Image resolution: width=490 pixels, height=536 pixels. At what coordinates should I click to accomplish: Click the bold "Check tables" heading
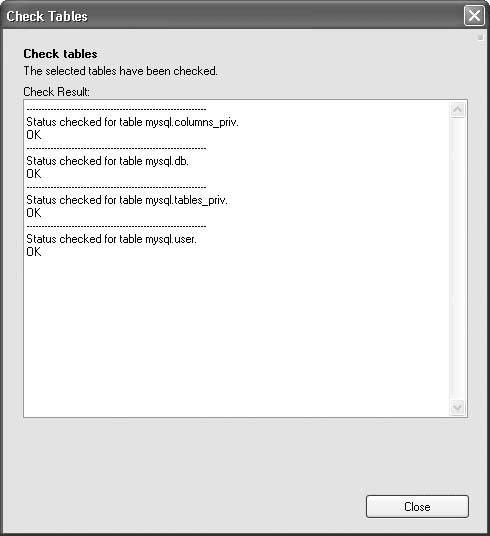[x=60, y=54]
